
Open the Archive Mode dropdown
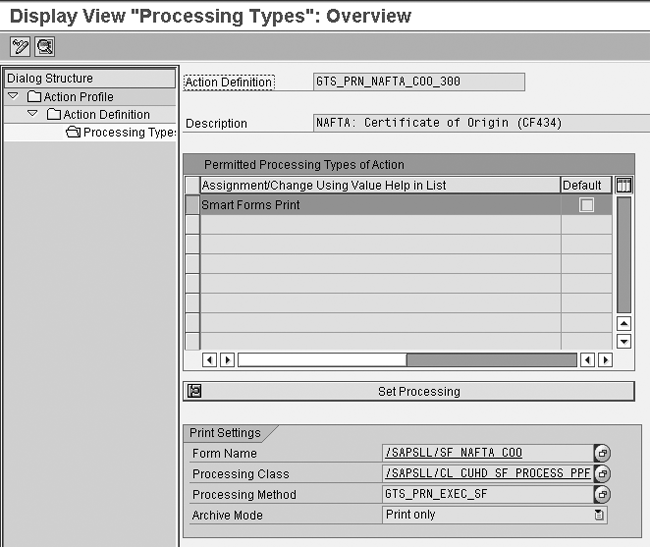pos(599,516)
